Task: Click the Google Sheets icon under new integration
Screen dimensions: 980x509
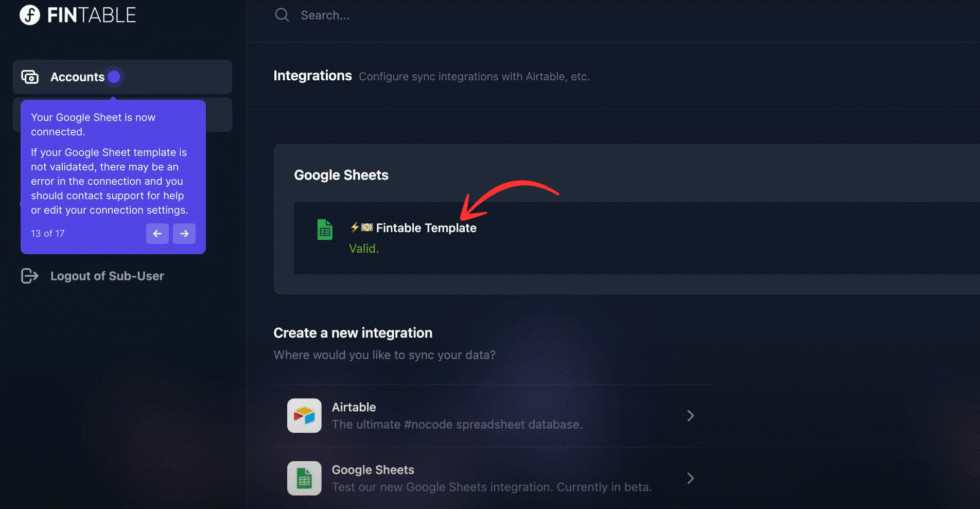Action: [304, 478]
